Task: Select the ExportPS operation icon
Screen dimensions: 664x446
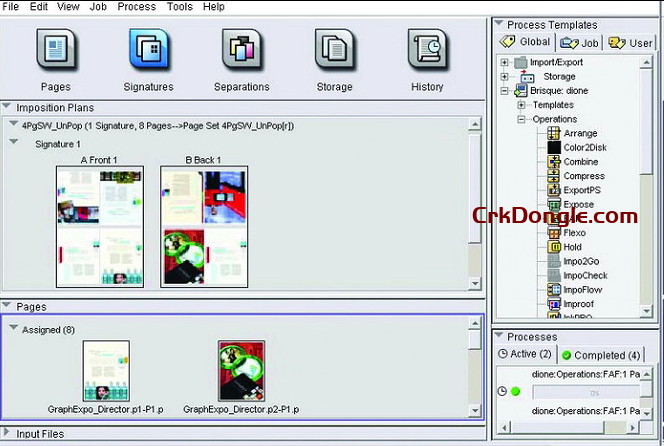Action: 553,190
